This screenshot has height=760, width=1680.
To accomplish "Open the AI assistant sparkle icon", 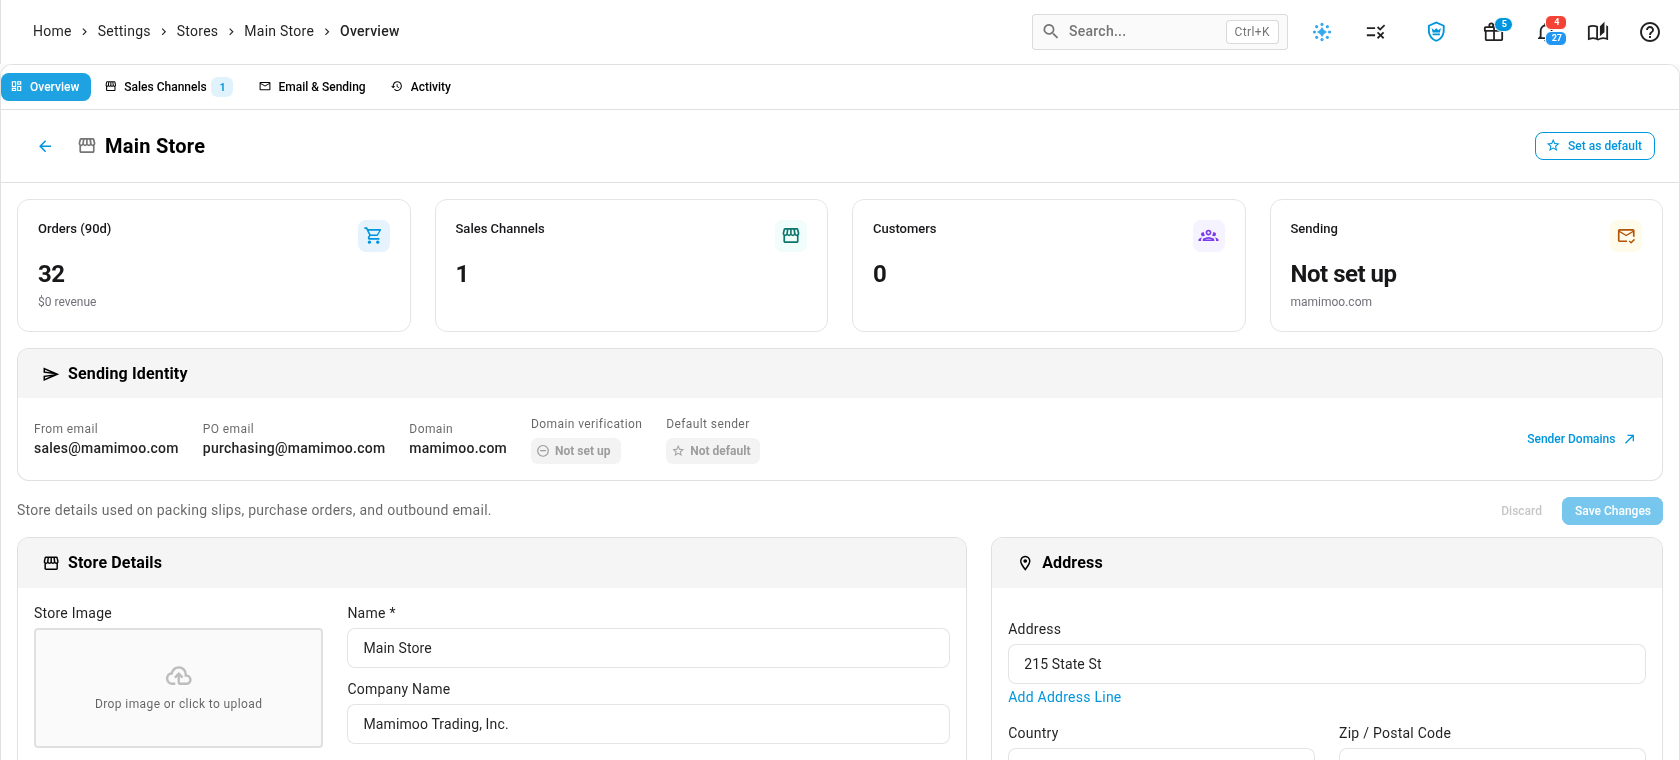I will pyautogui.click(x=1322, y=32).
